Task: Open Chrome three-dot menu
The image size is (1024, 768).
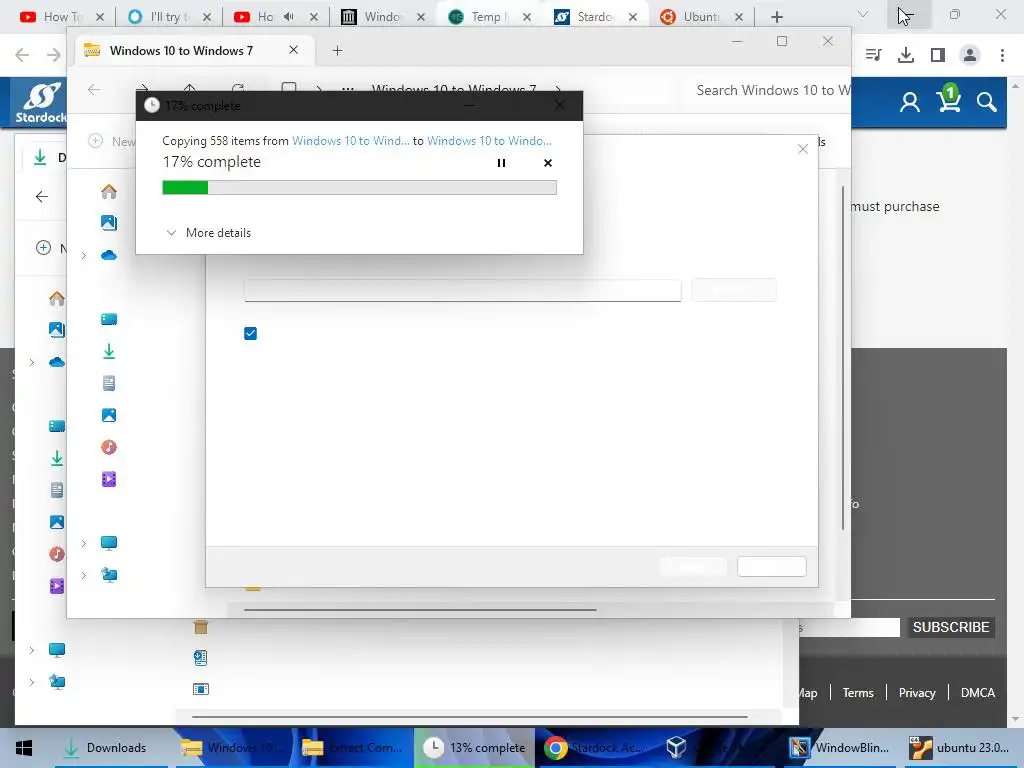Action: [1002, 55]
